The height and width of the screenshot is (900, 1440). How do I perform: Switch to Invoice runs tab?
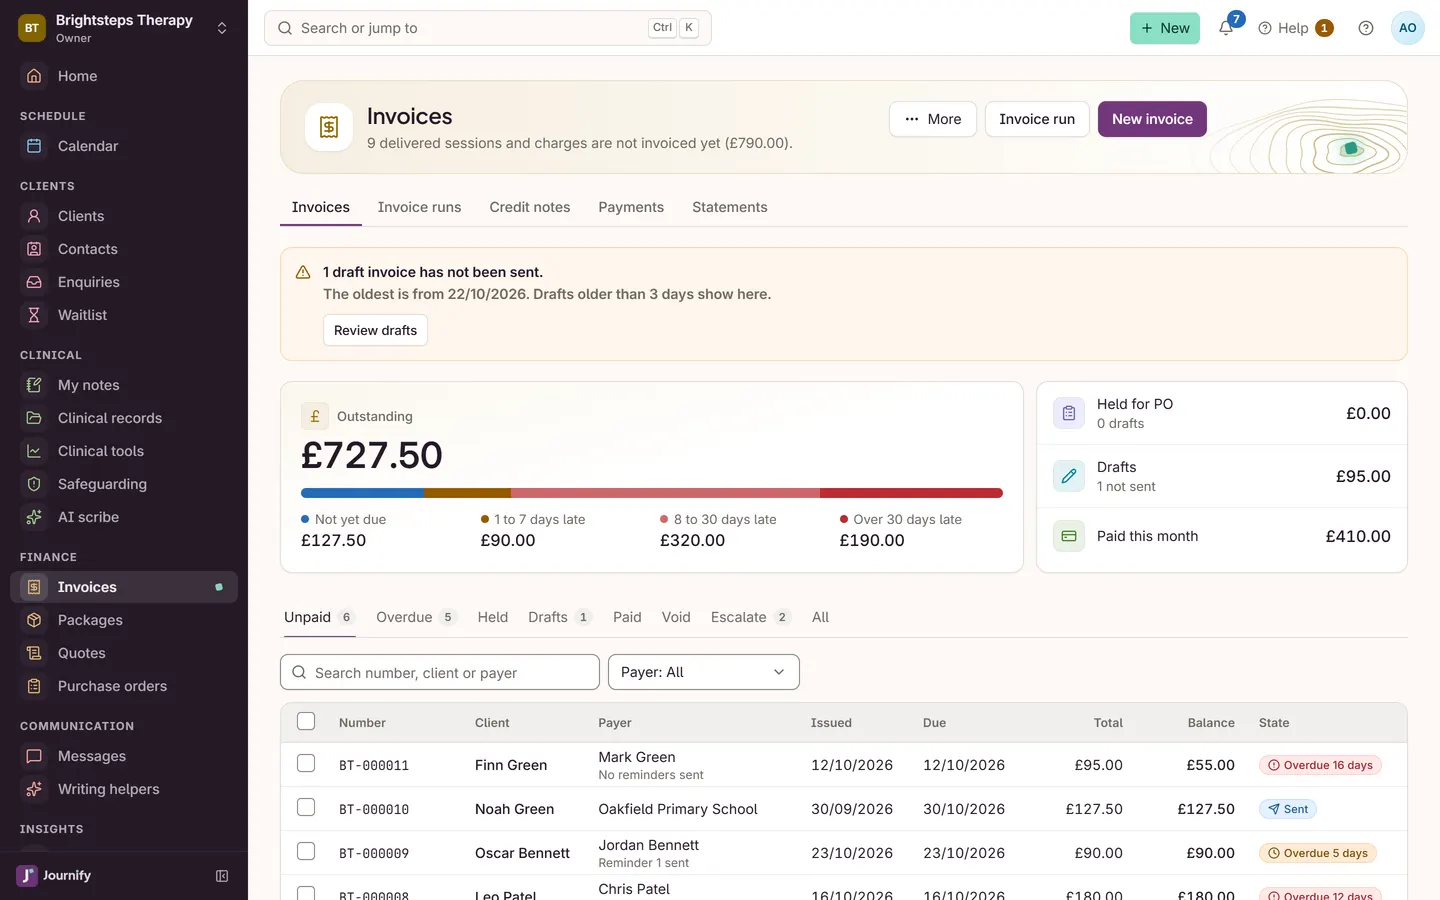(x=419, y=207)
